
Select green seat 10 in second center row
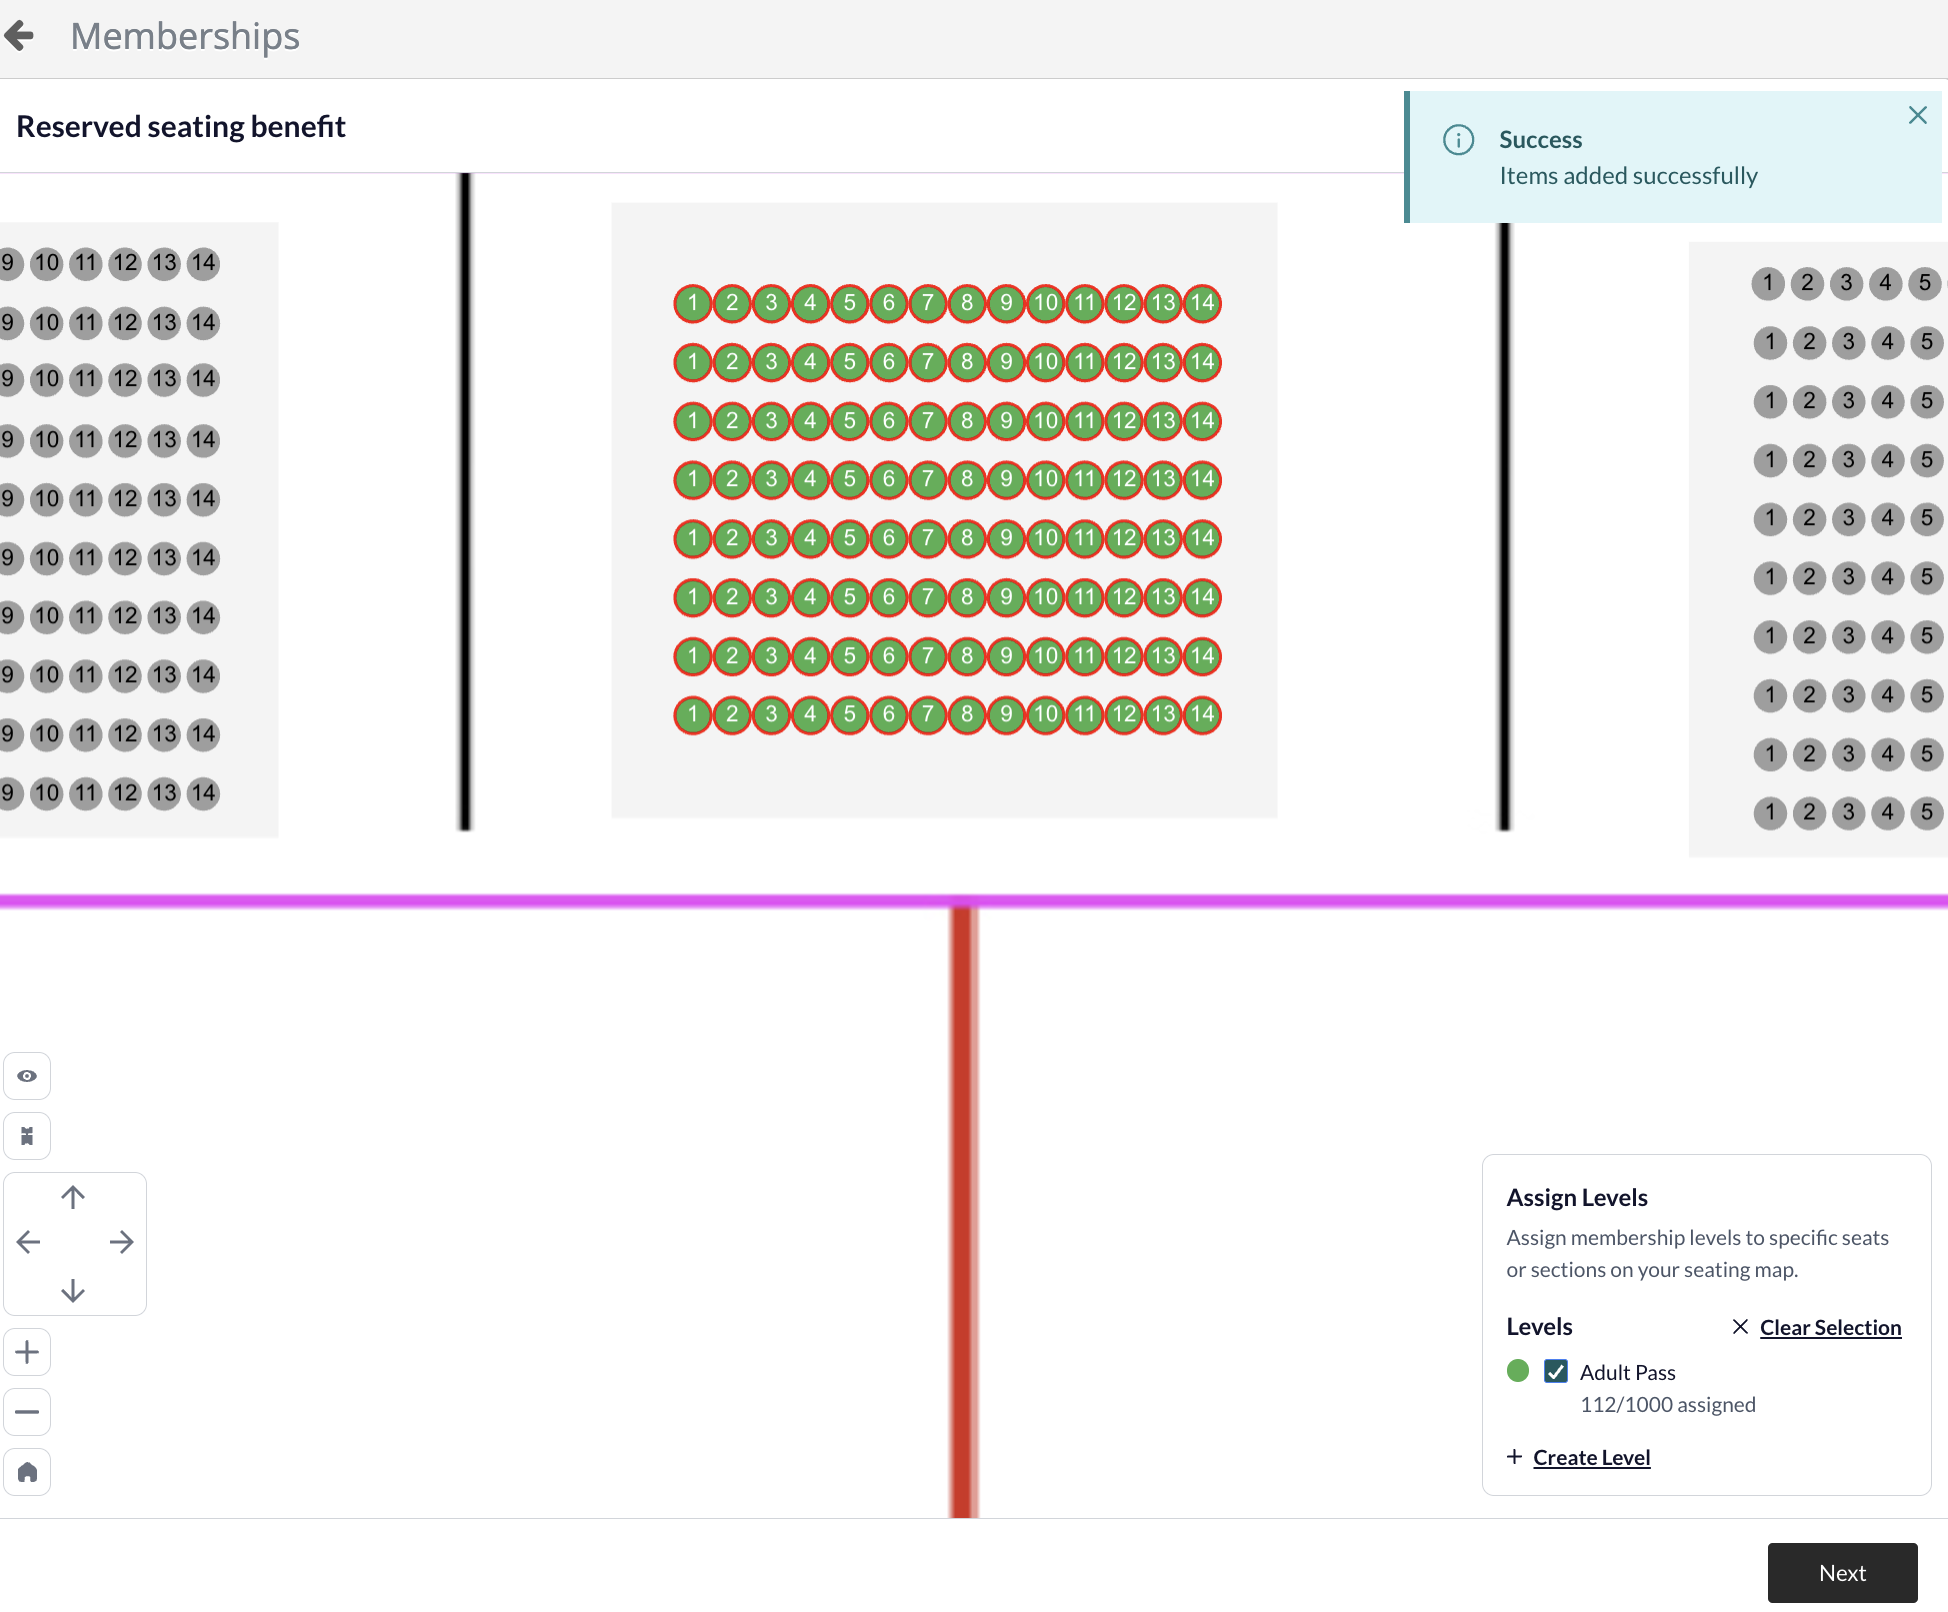pyautogui.click(x=1045, y=362)
